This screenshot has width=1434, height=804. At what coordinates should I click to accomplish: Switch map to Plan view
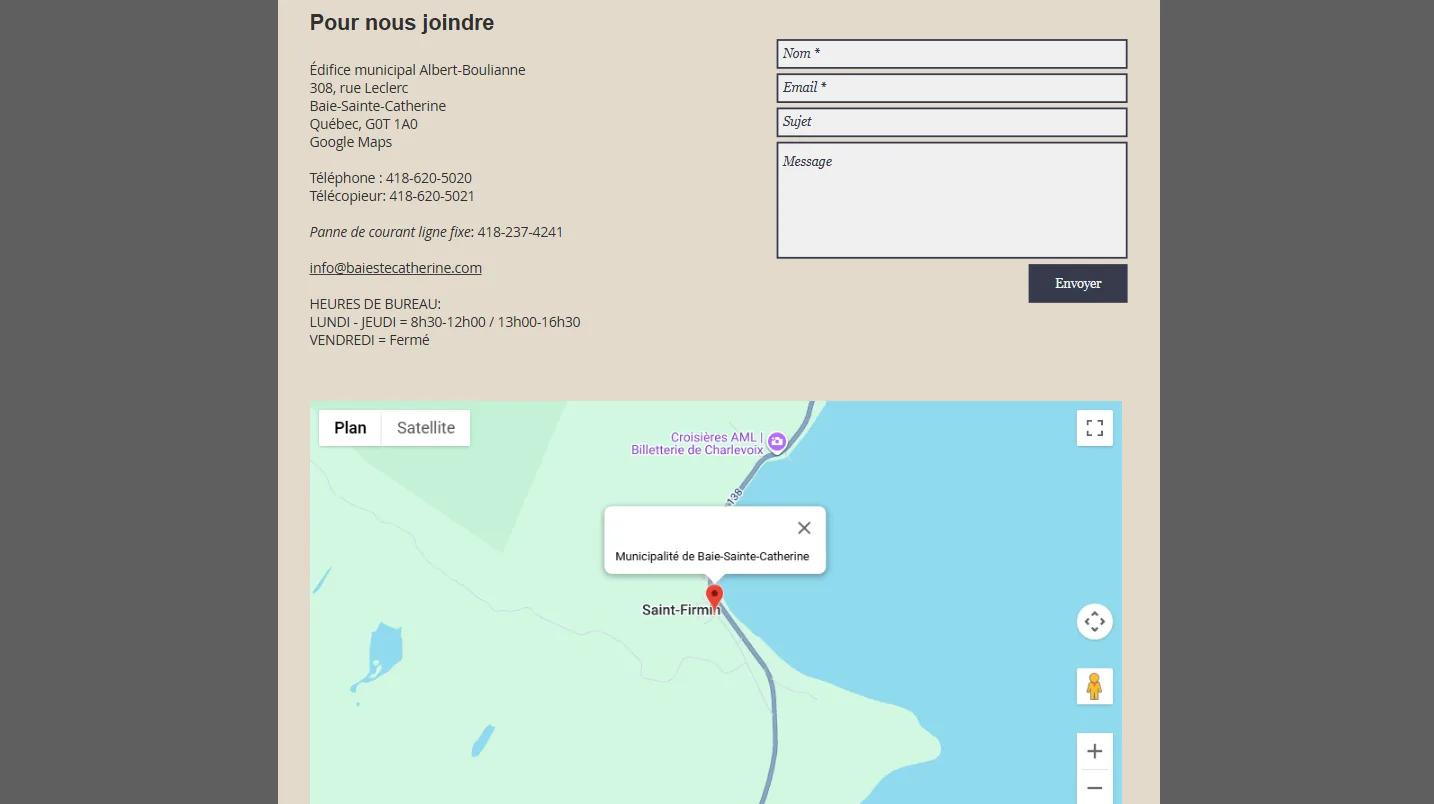(x=350, y=428)
